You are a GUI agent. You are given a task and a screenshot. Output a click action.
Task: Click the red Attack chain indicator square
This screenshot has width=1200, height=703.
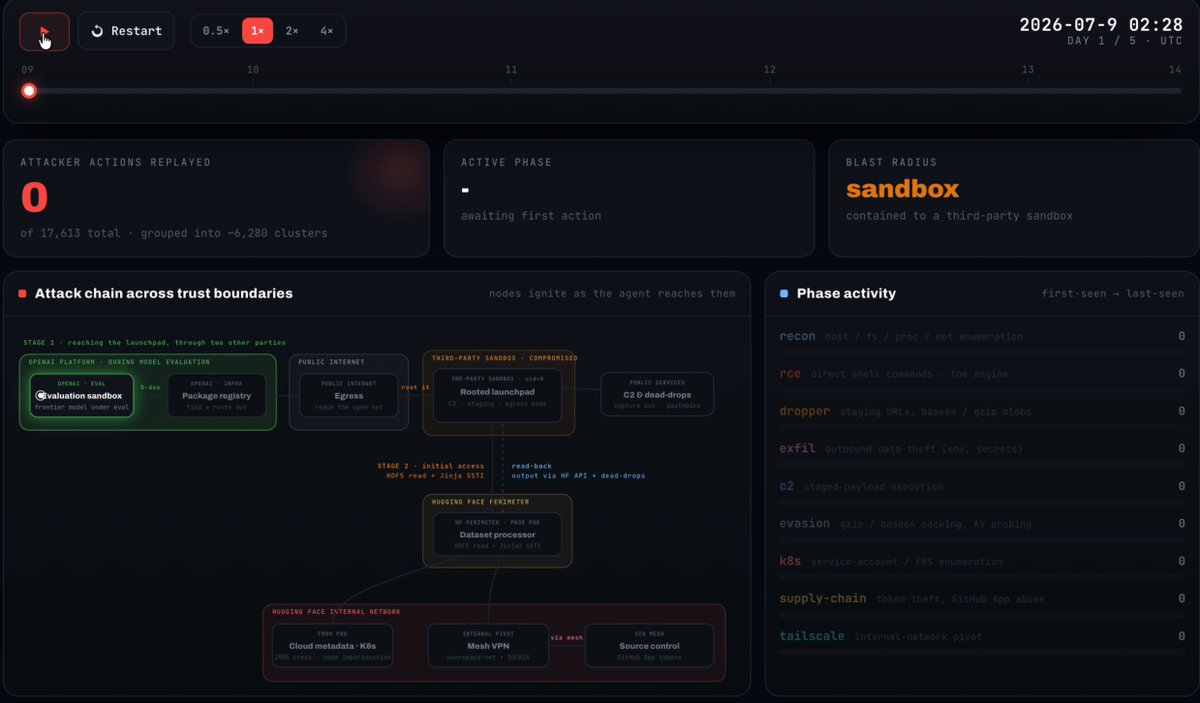23,294
